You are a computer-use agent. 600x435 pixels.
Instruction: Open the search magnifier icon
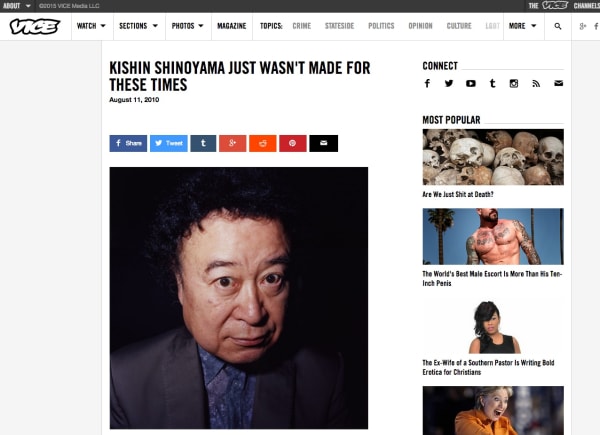click(x=558, y=26)
